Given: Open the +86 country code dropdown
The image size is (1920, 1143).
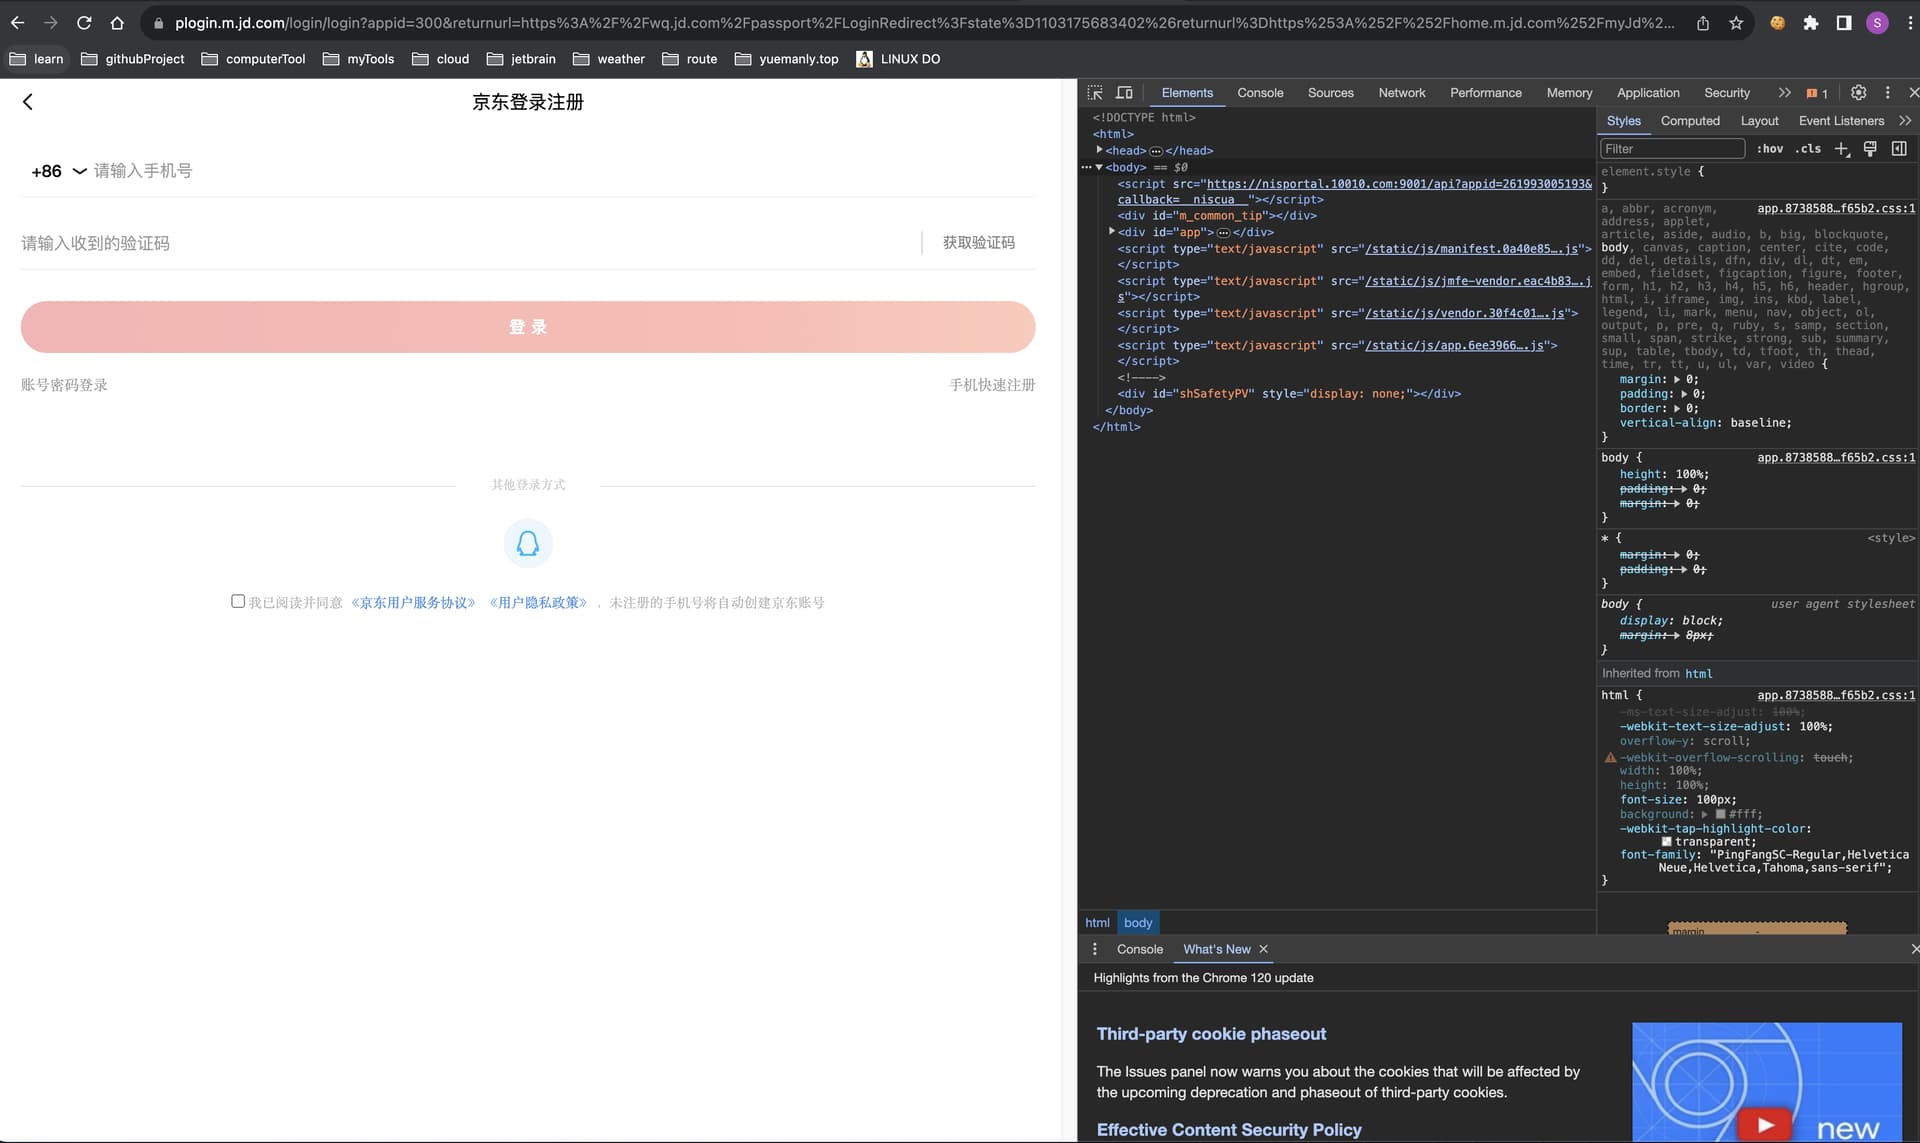Looking at the screenshot, I should point(59,171).
